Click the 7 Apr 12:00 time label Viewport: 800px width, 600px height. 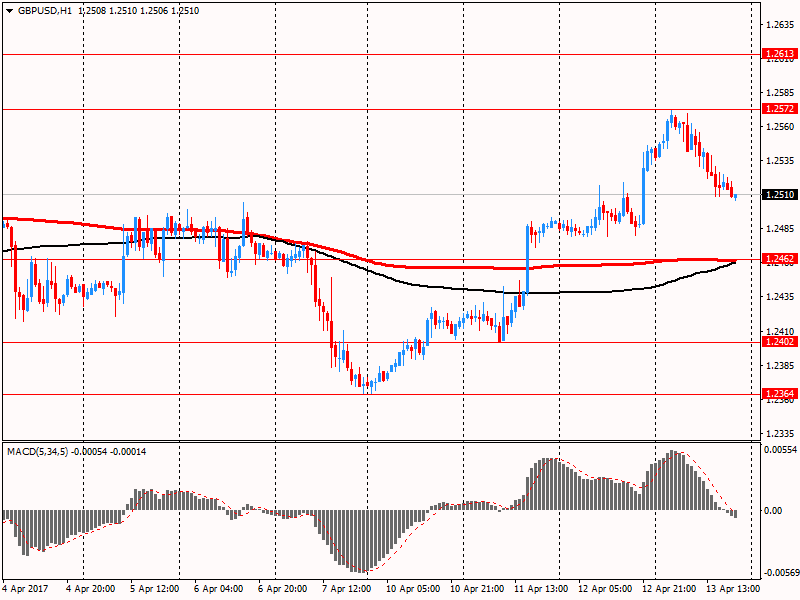[346, 589]
